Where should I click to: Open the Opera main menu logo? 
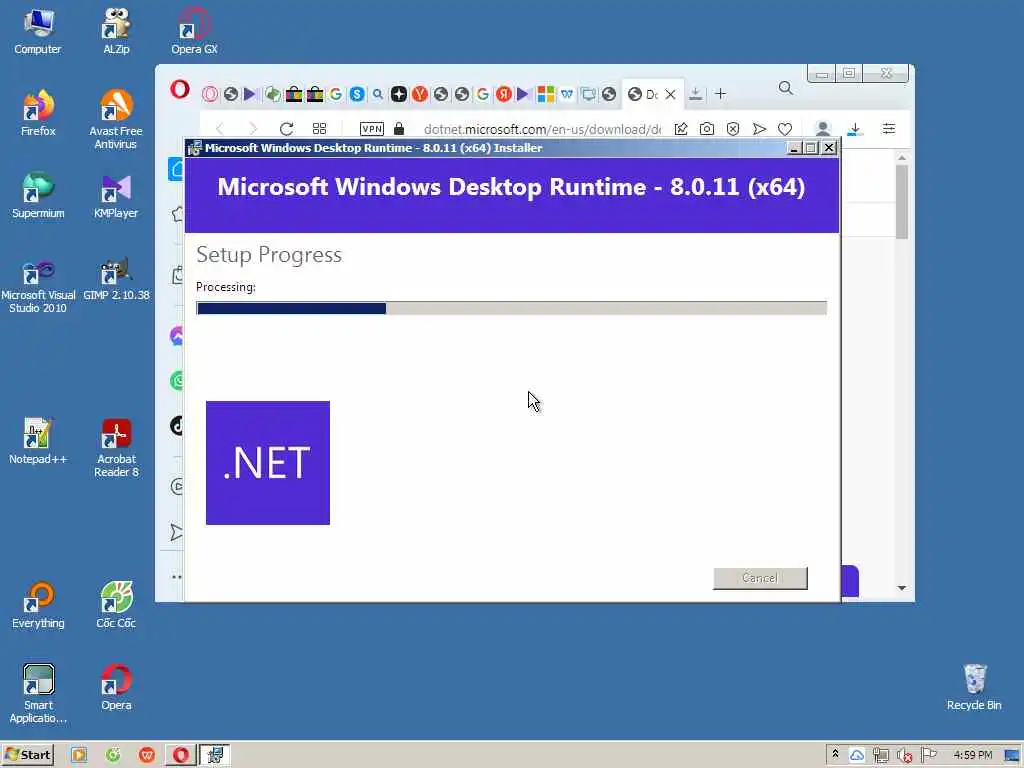point(180,89)
